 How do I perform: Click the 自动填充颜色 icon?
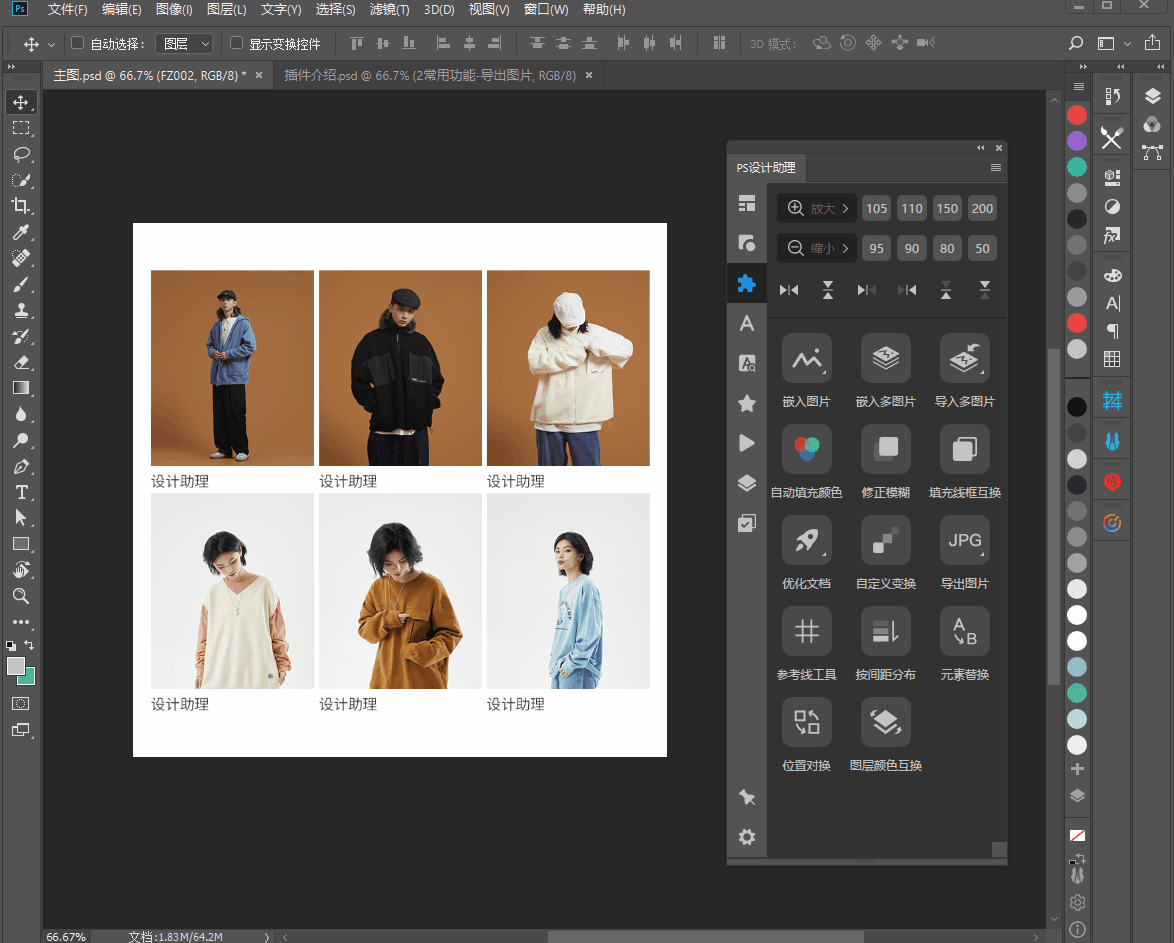806,449
